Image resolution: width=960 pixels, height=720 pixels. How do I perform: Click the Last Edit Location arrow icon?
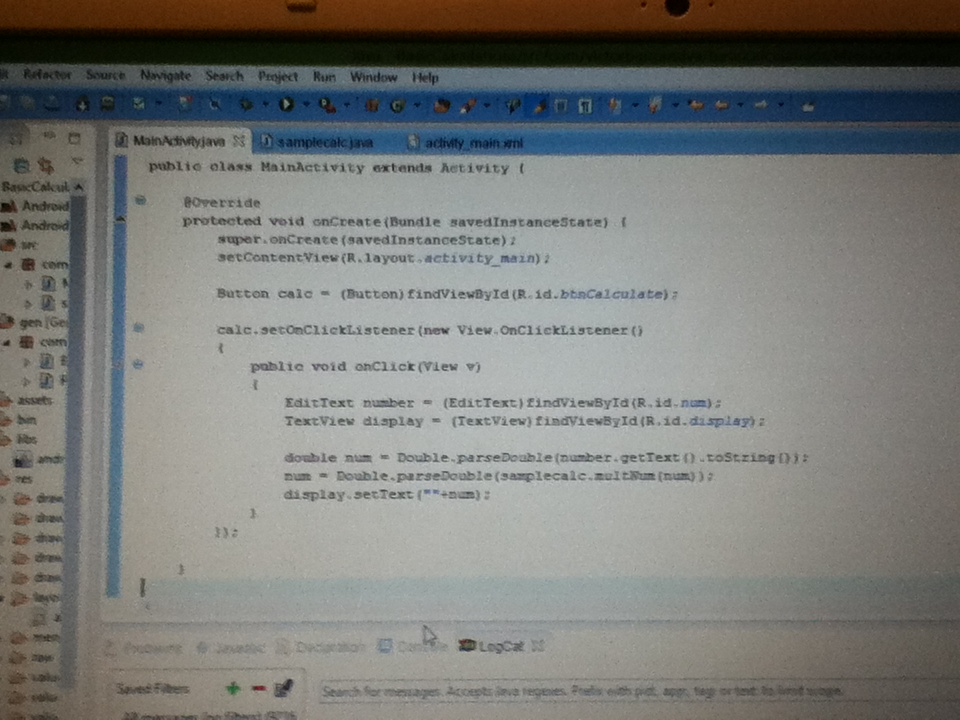point(696,106)
